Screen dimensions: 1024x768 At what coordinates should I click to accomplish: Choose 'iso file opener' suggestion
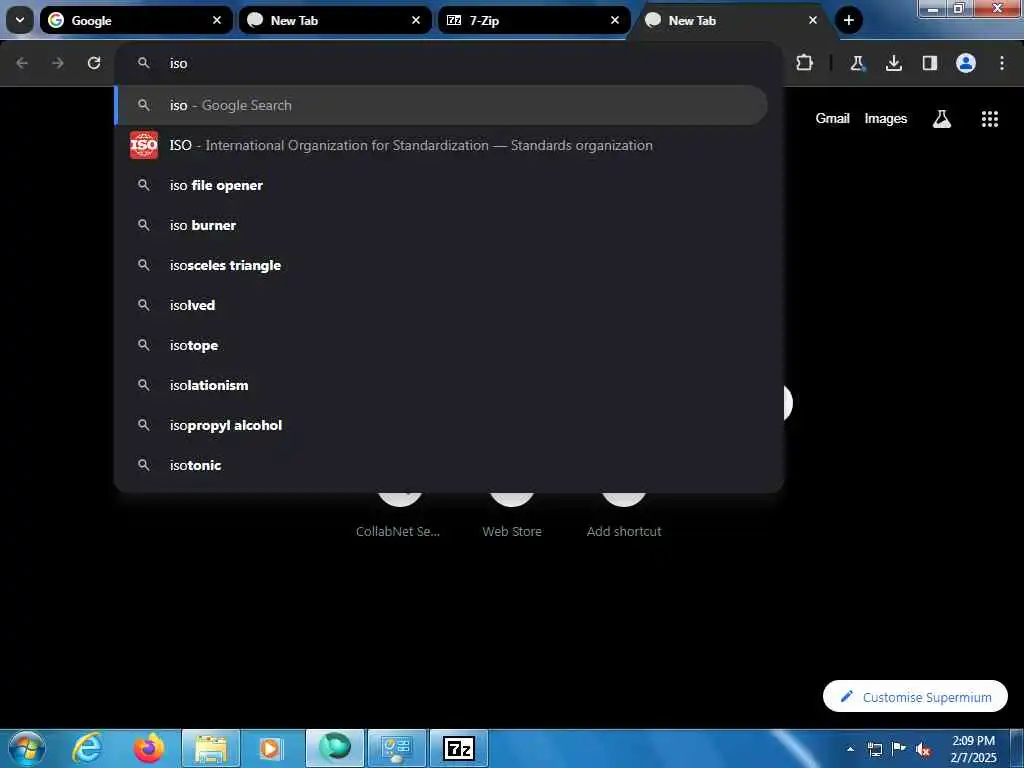[441, 185]
